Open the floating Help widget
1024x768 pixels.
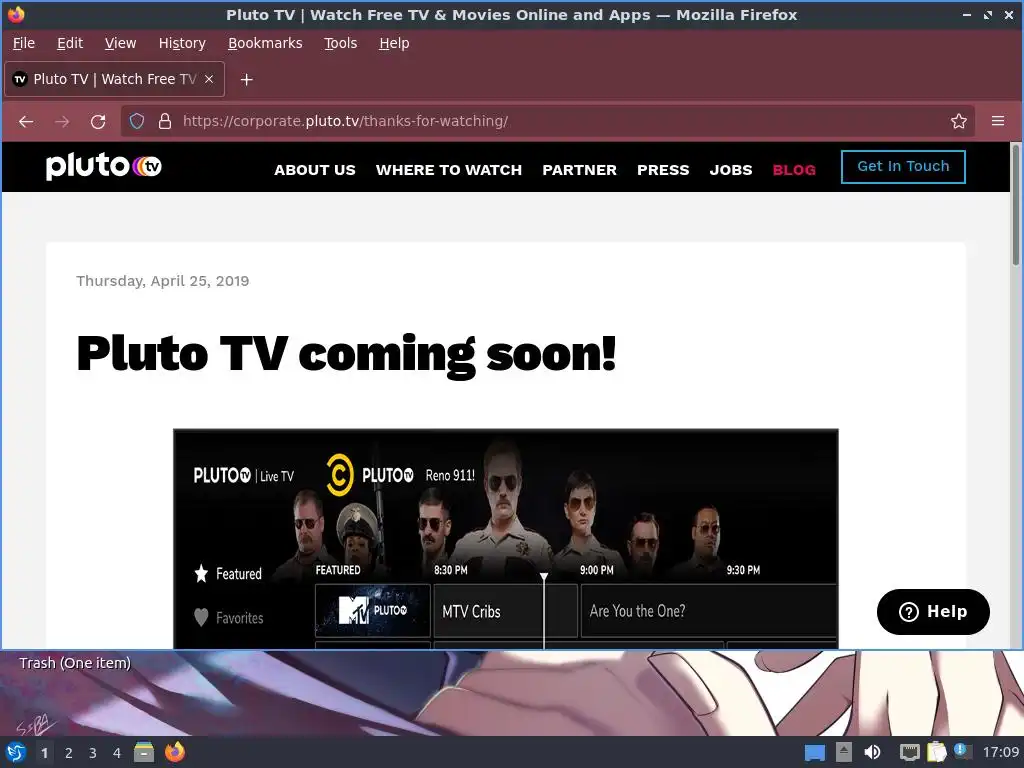tap(933, 612)
